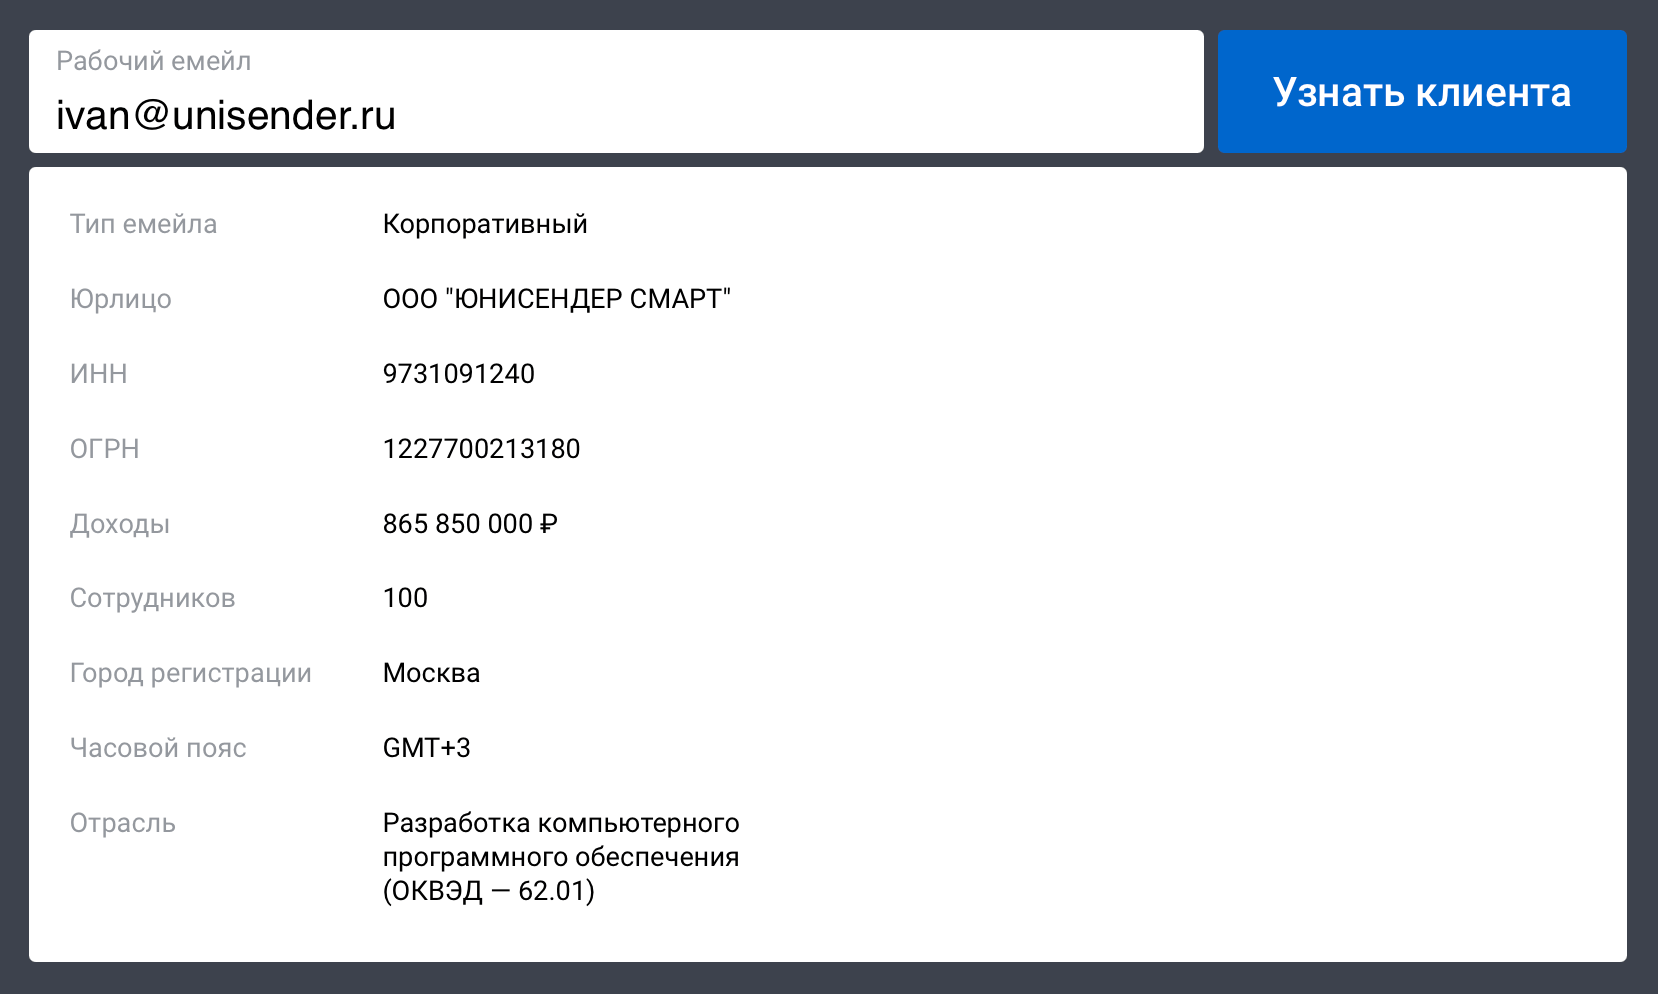Click the employee count 100
Image resolution: width=1658 pixels, height=994 pixels.
[405, 598]
